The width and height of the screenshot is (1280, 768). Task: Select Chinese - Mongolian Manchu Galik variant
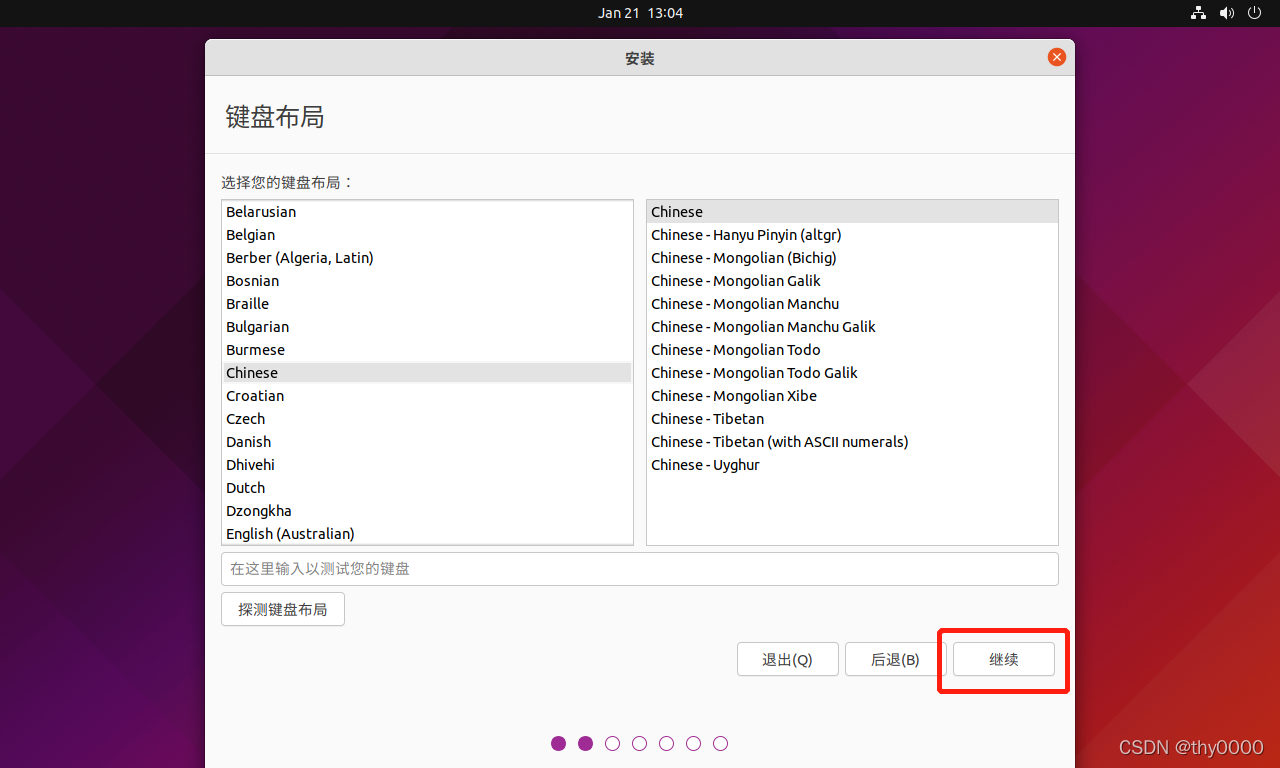[x=852, y=327]
